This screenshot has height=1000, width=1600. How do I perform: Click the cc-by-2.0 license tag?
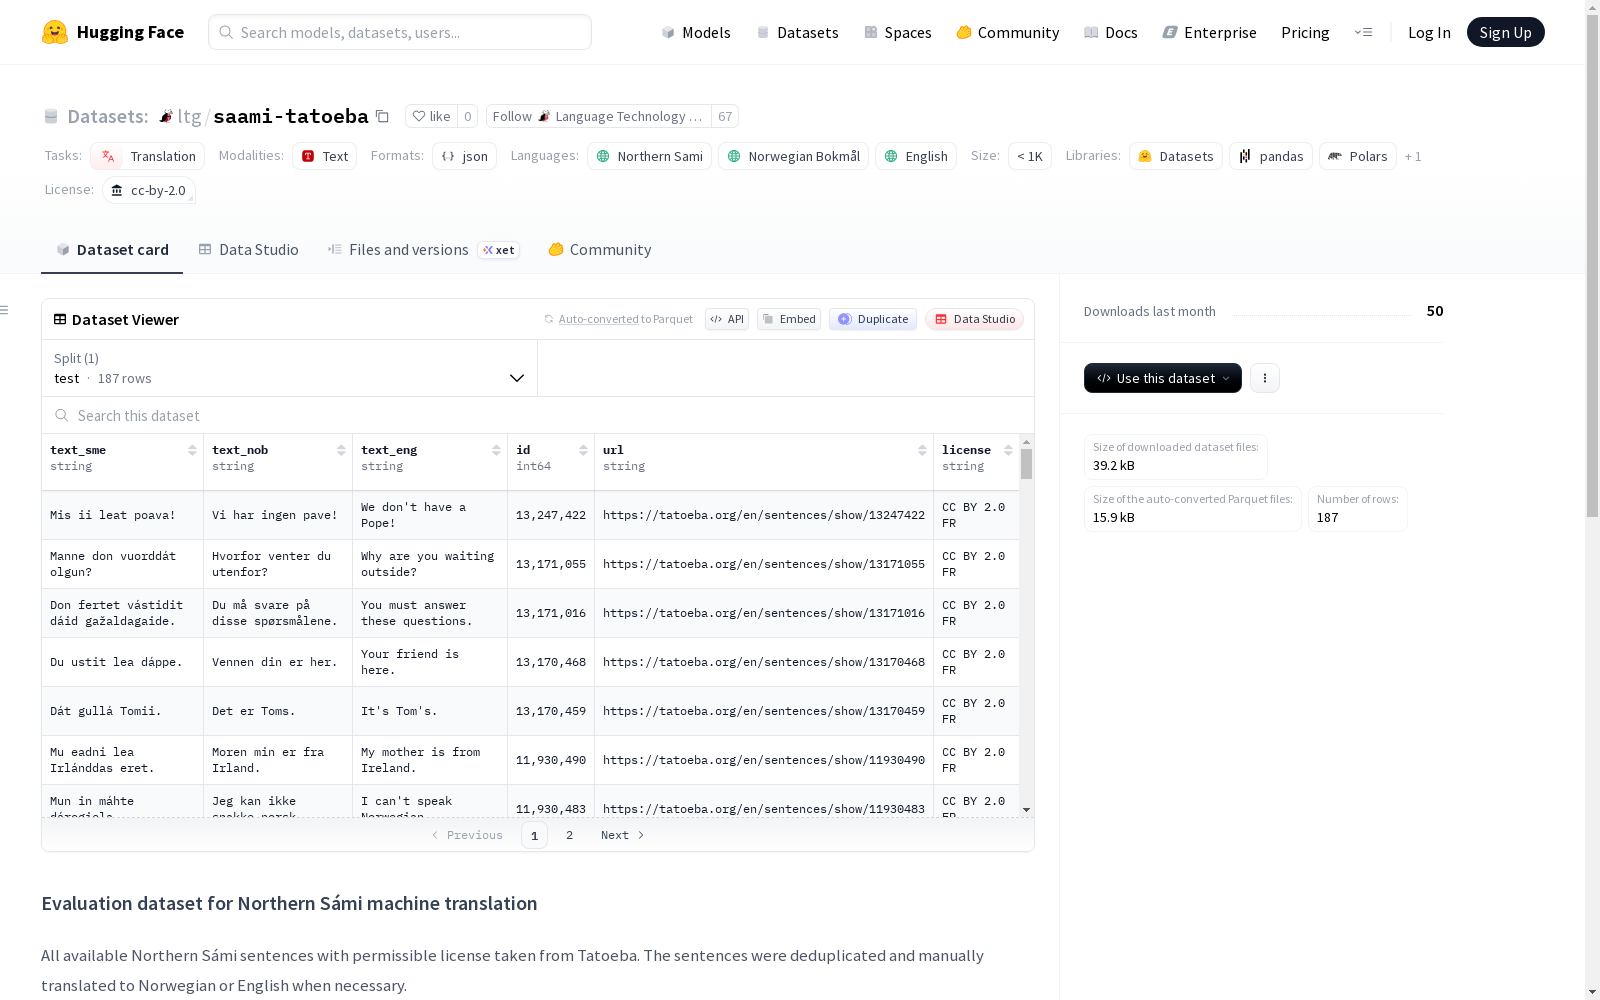coord(149,190)
